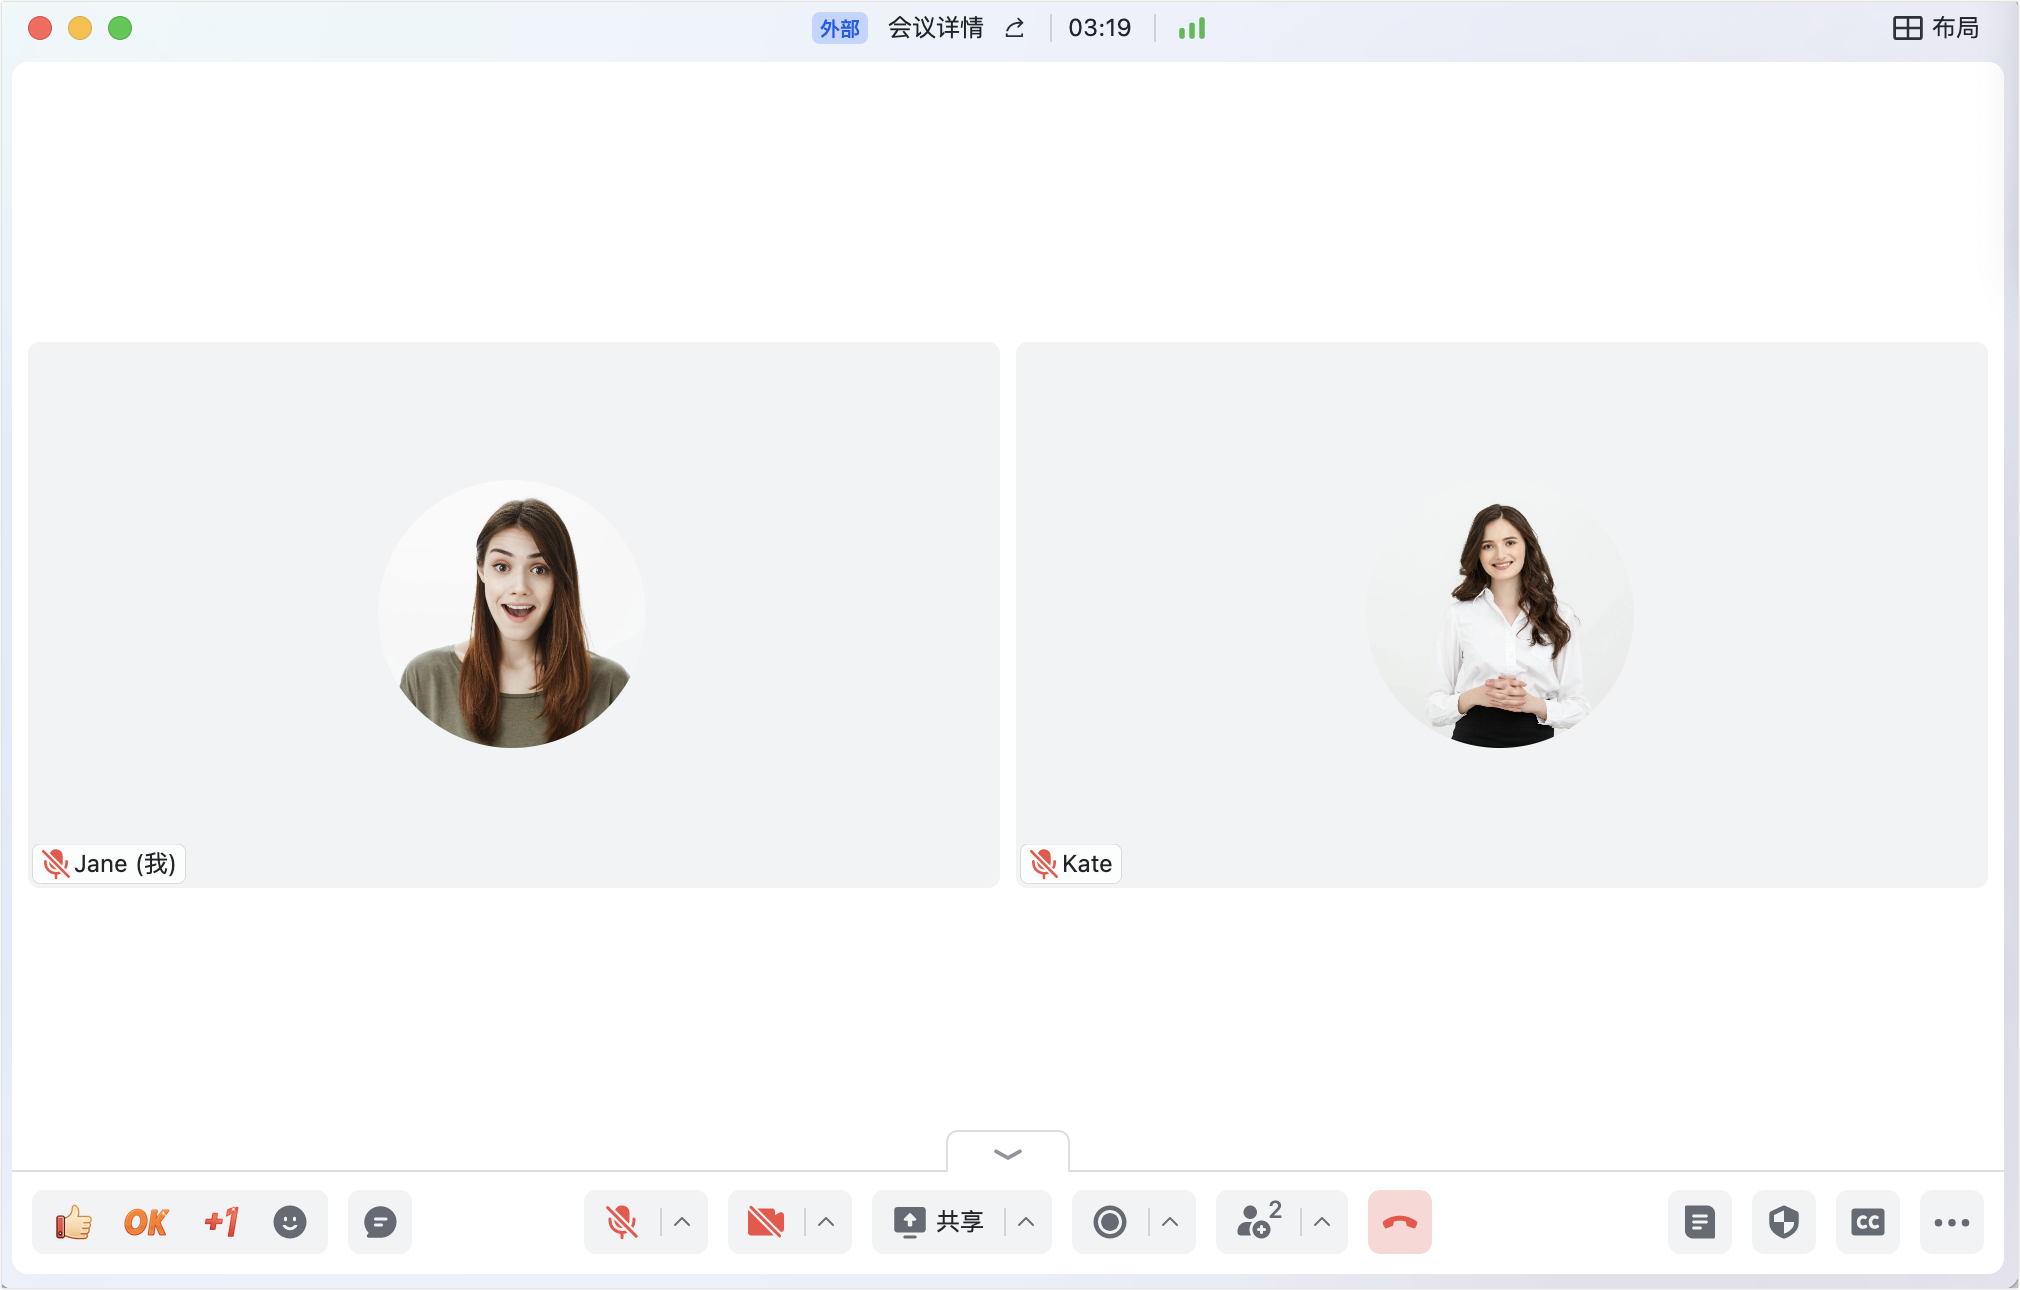Viewport: 2020px width, 1290px height.
Task: Check the network signal strength indicator
Action: pos(1192,28)
